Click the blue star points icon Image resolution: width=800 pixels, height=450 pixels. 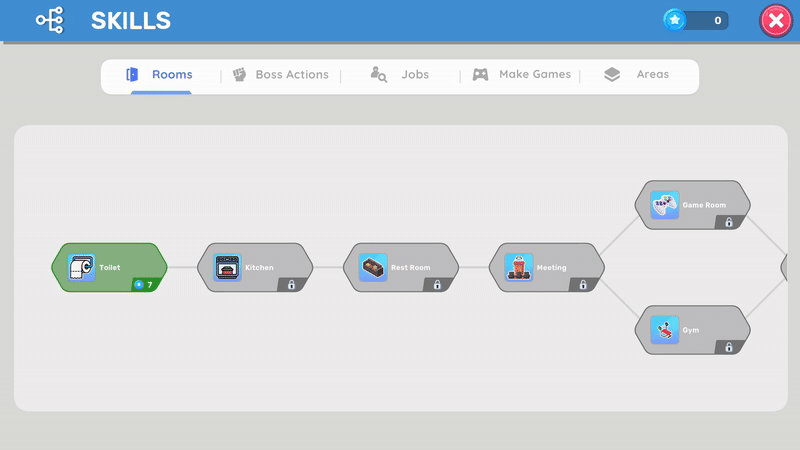676,20
